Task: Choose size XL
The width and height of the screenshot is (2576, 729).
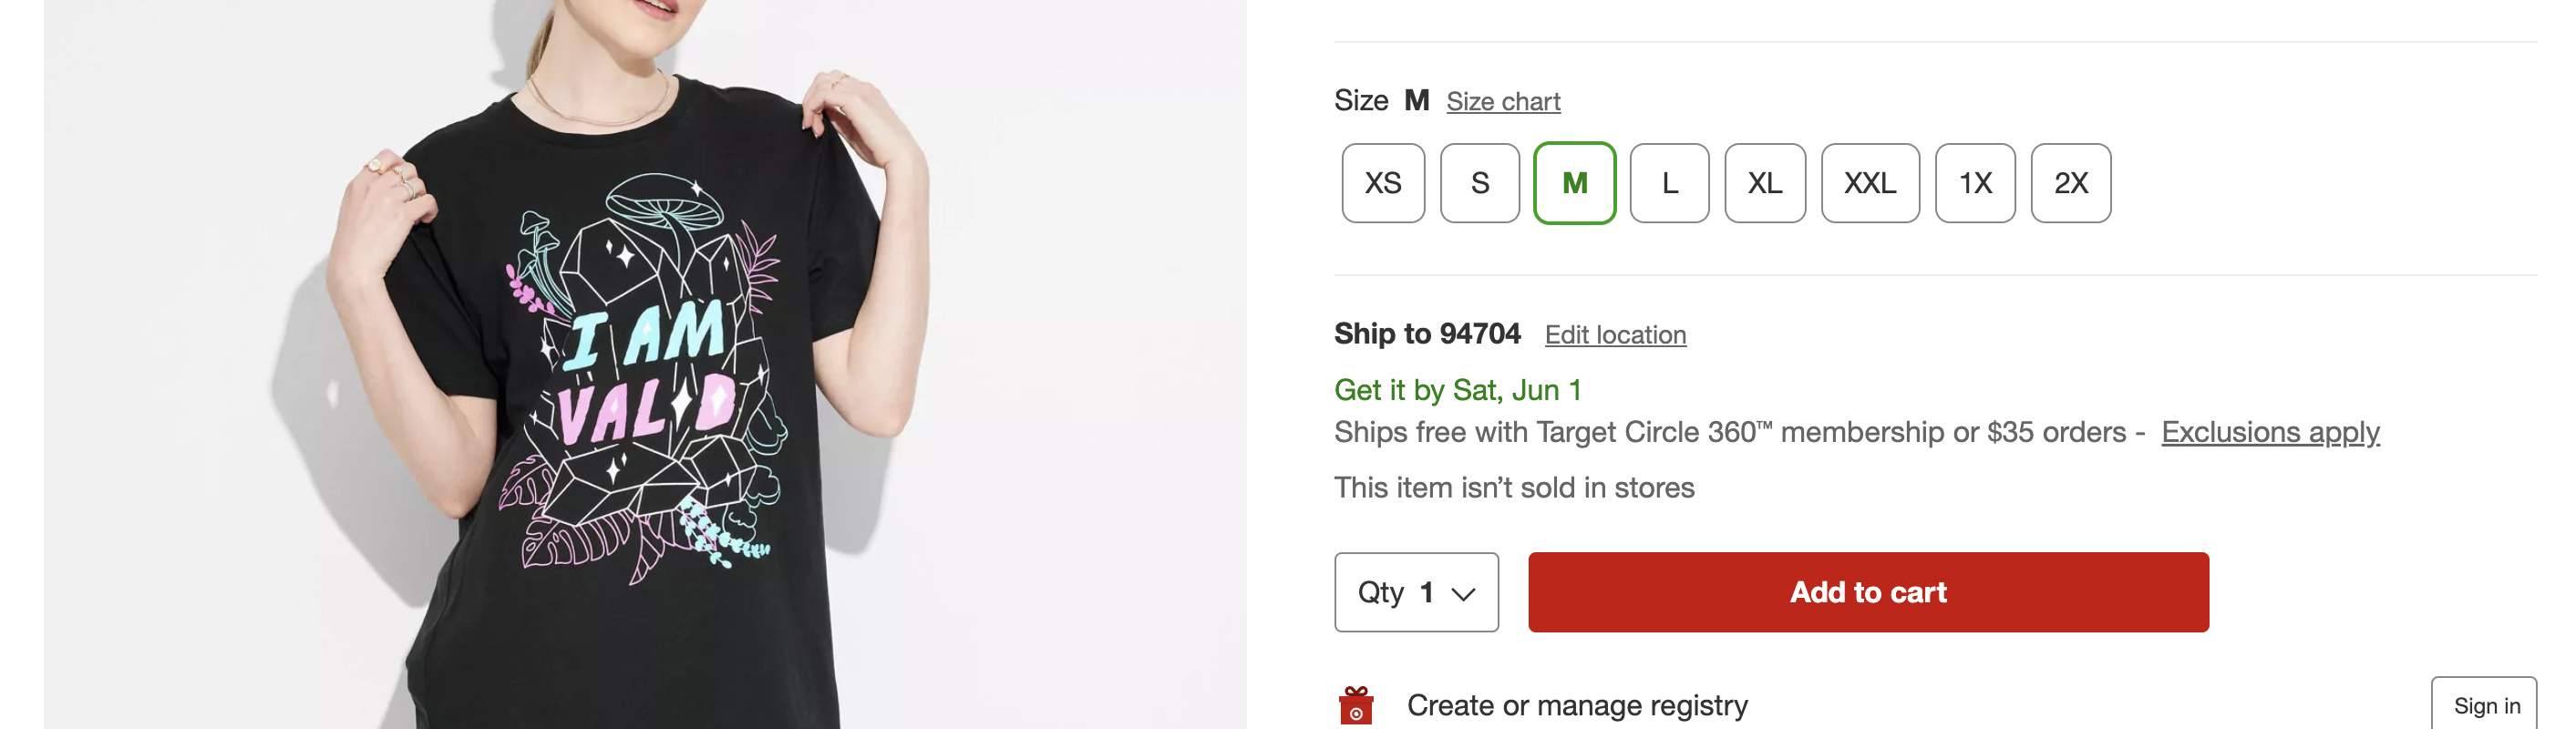Action: point(1764,183)
